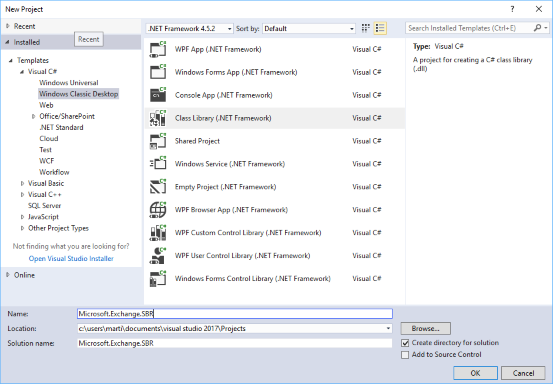Select the WPF User Control Library icon
Screen dimensions: 553x384
(158, 255)
